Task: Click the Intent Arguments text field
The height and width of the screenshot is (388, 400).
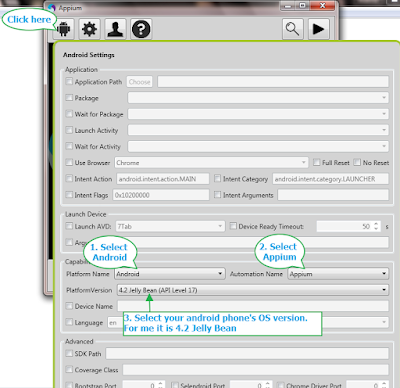Action: tap(333, 195)
